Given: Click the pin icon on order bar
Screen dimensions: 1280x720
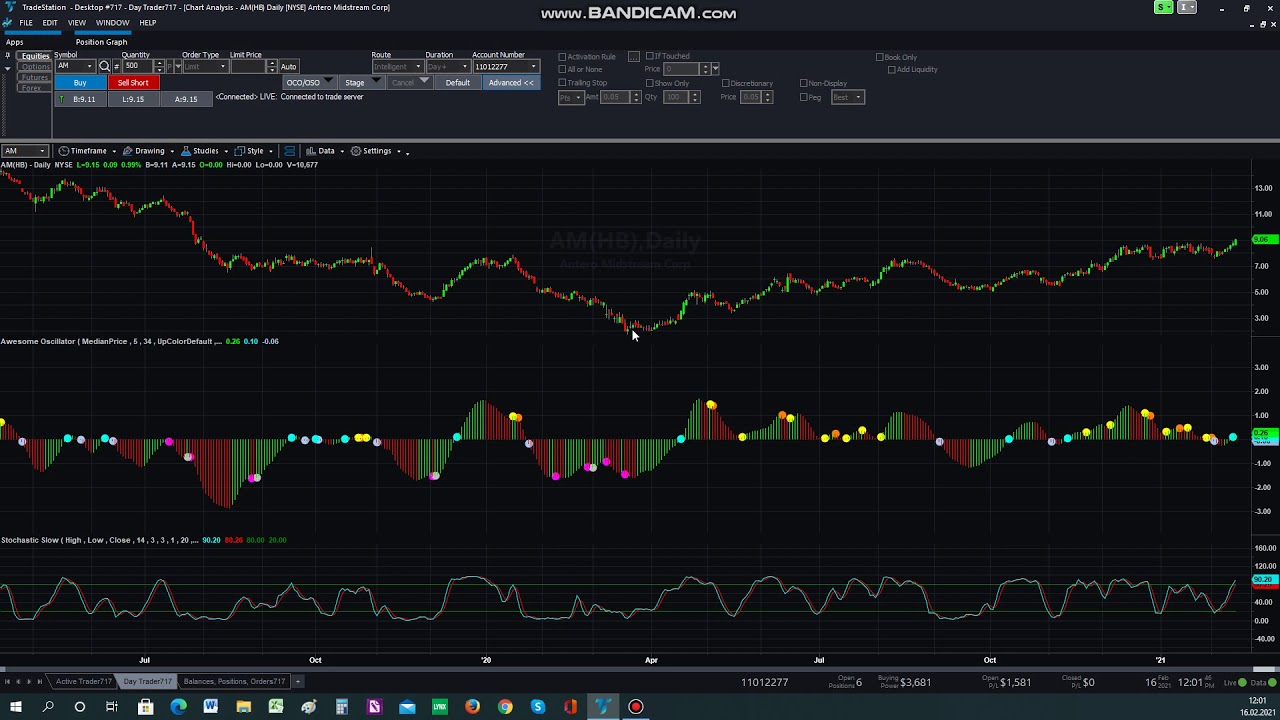Looking at the screenshot, I should [x=8, y=56].
